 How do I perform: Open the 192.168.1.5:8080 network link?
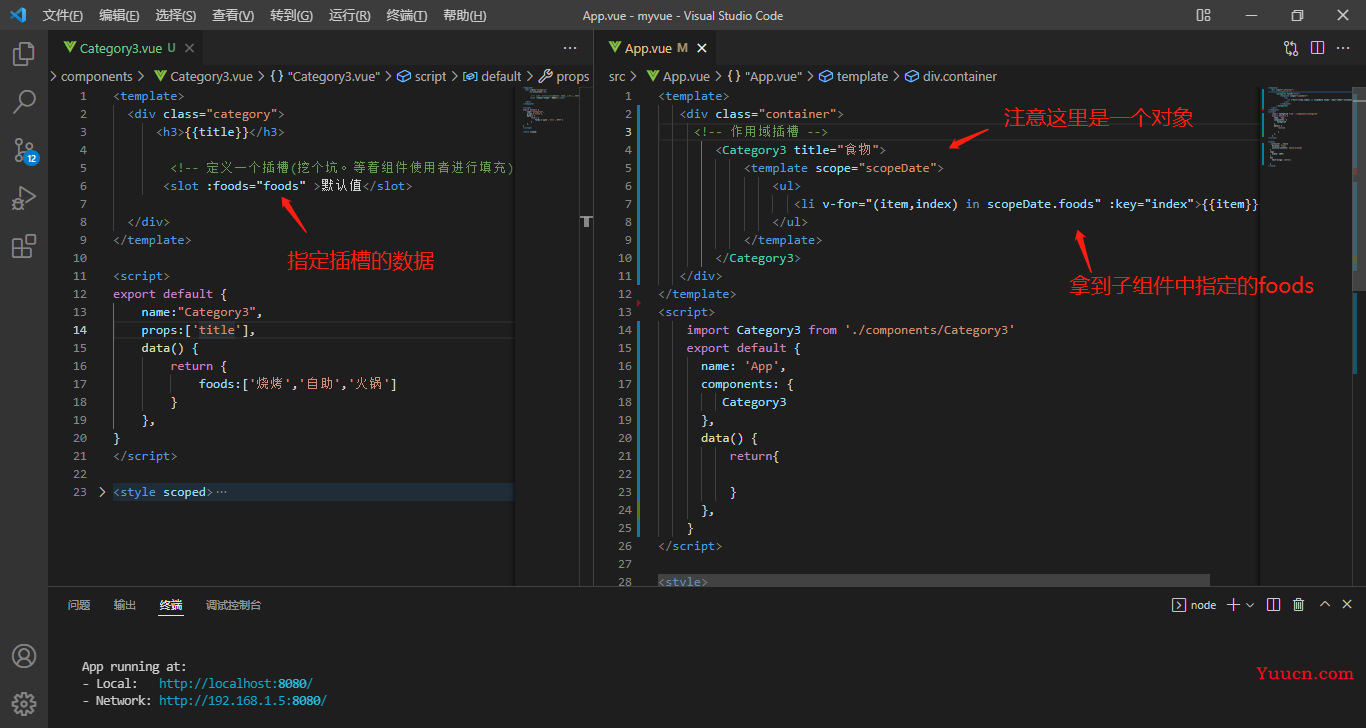(243, 701)
